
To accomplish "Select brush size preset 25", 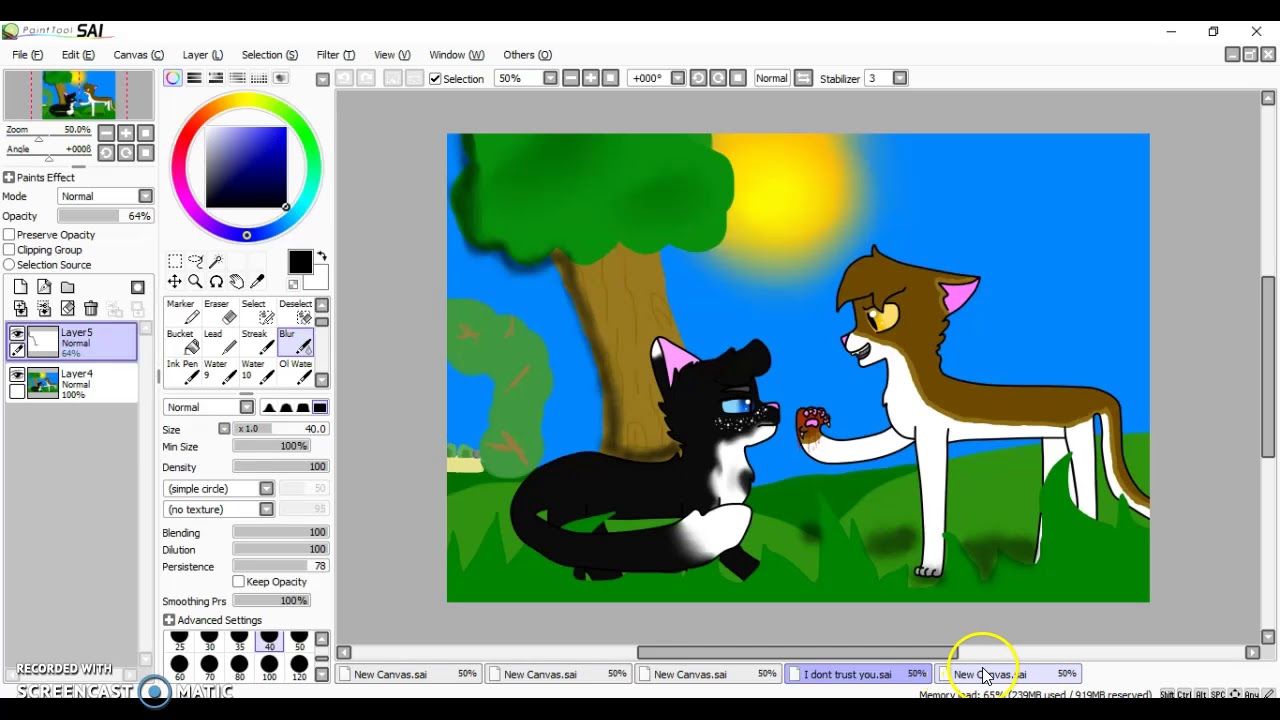I will 179,641.
